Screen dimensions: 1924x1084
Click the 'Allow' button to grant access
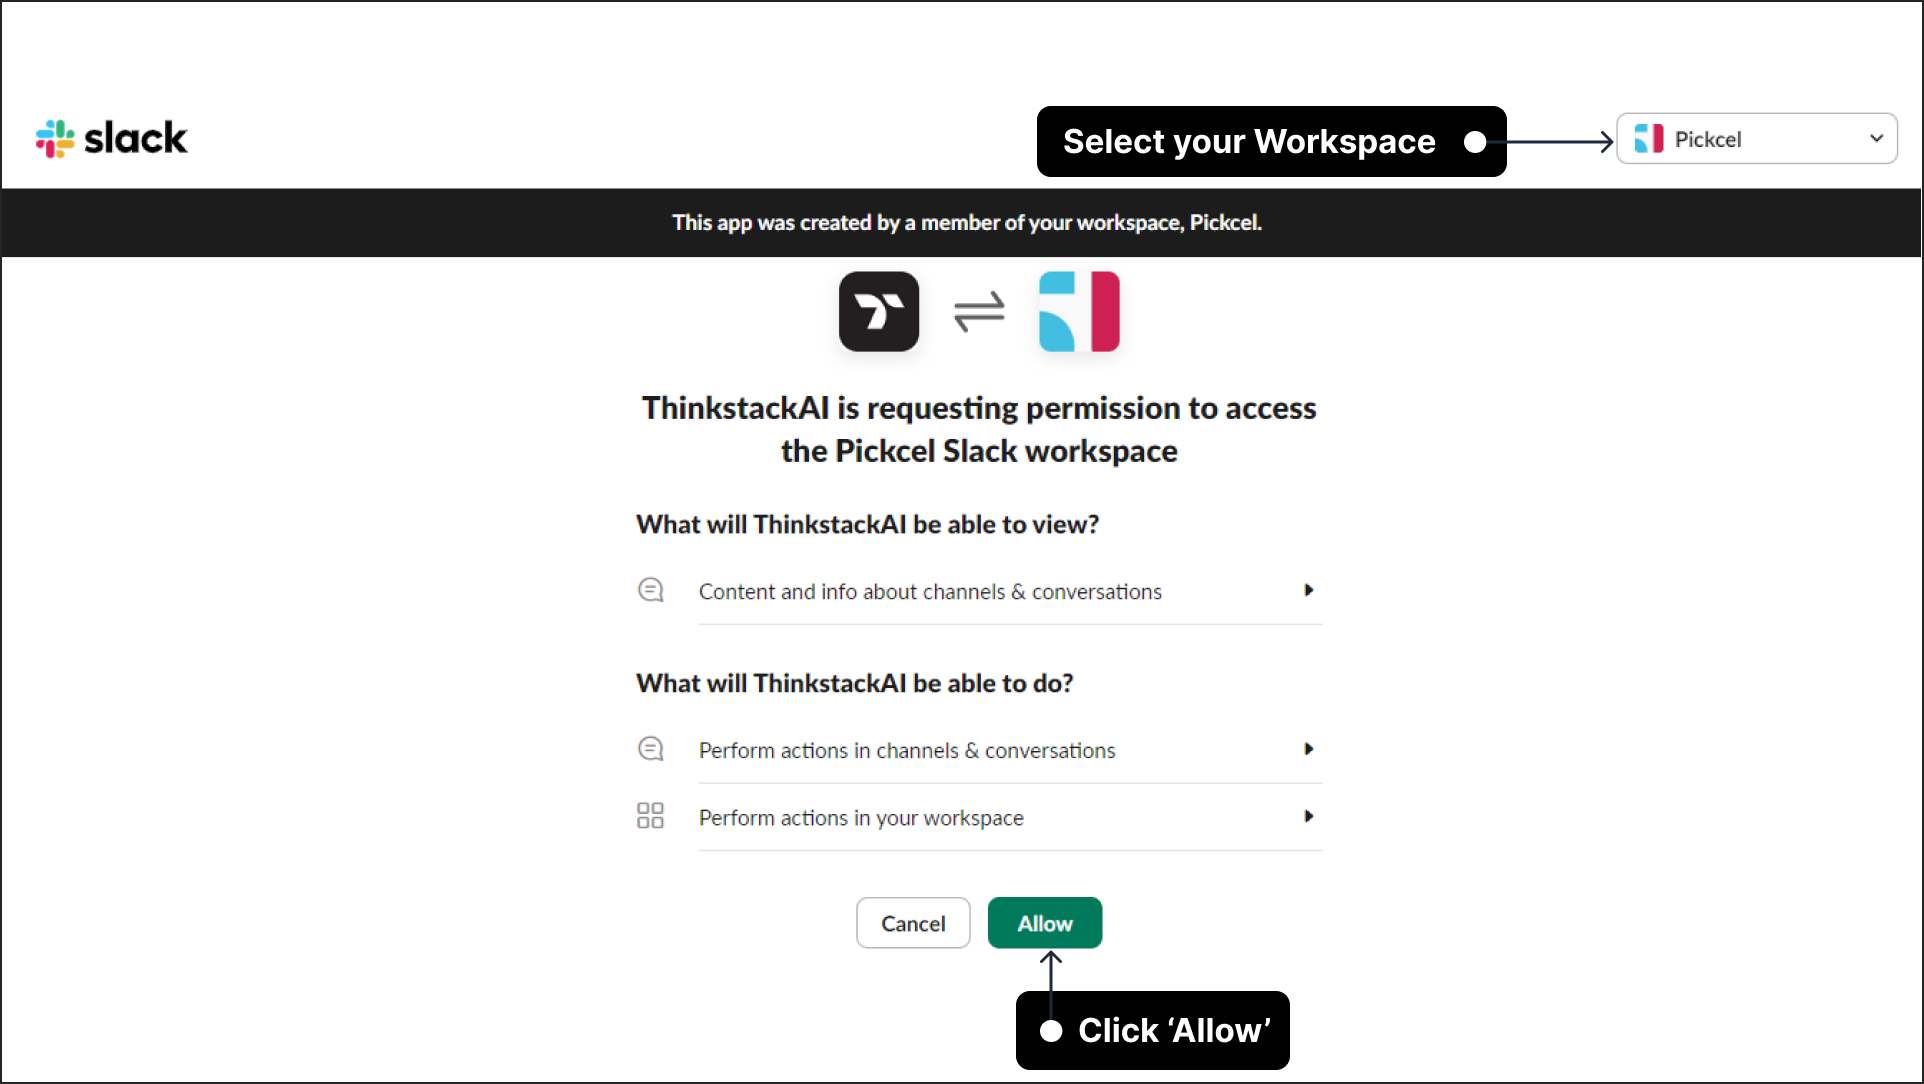1045,923
